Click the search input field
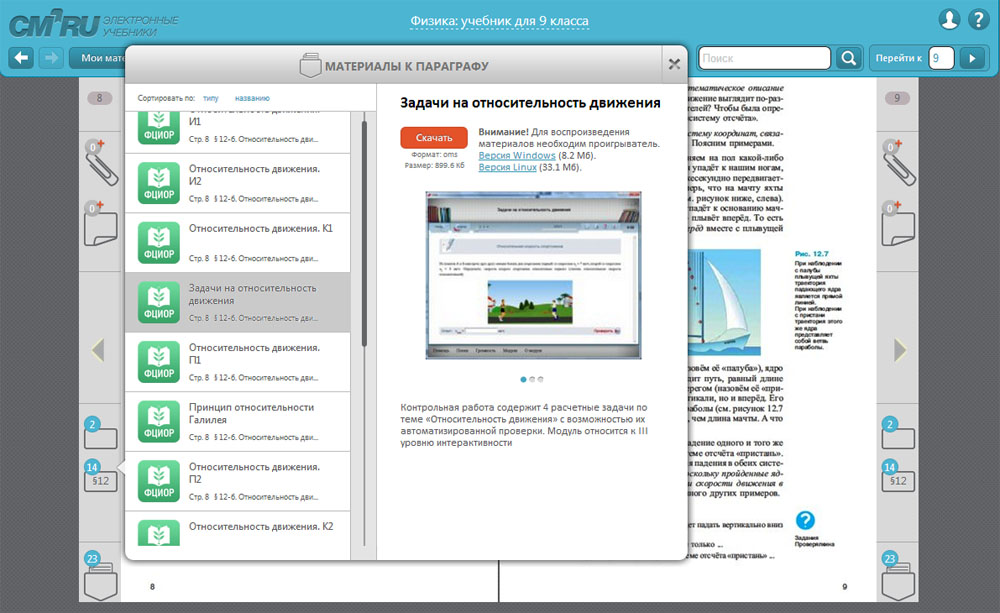This screenshot has height=613, width=1000. (764, 58)
